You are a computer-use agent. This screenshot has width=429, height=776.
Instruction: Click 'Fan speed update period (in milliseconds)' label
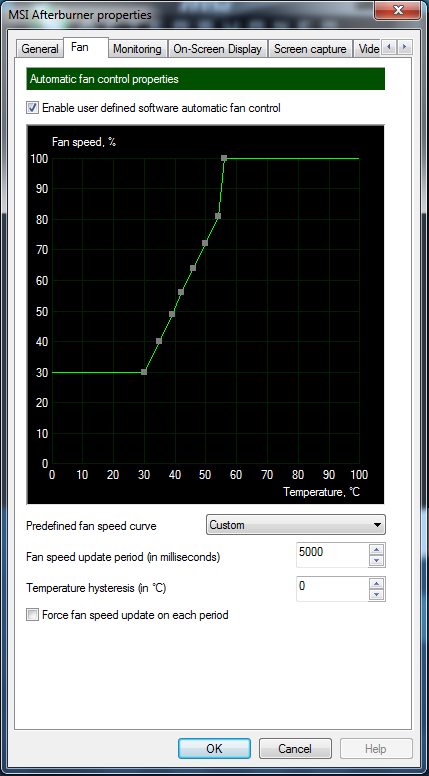[123, 557]
